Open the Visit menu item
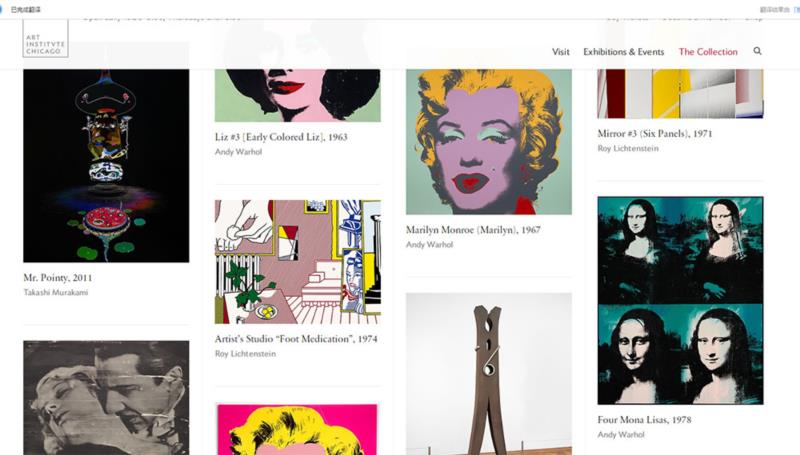This screenshot has width=800, height=455. click(x=560, y=52)
